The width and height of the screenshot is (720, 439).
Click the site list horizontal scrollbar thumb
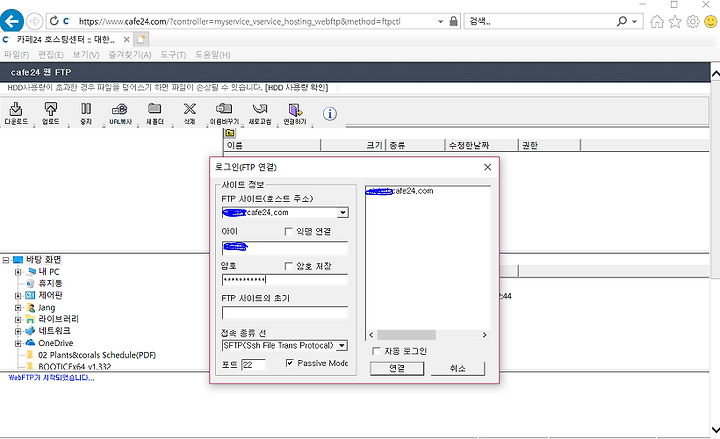point(406,335)
